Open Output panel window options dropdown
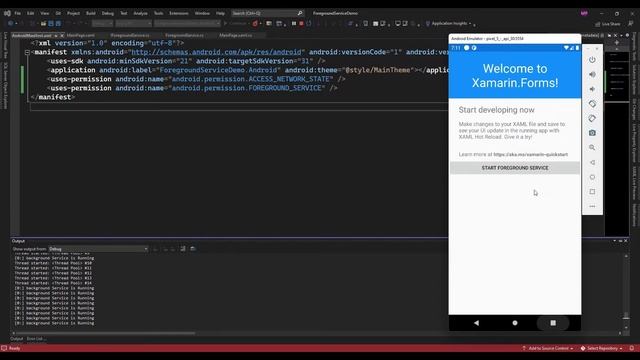Image resolution: width=640 pixels, height=360 pixels. coord(614,241)
